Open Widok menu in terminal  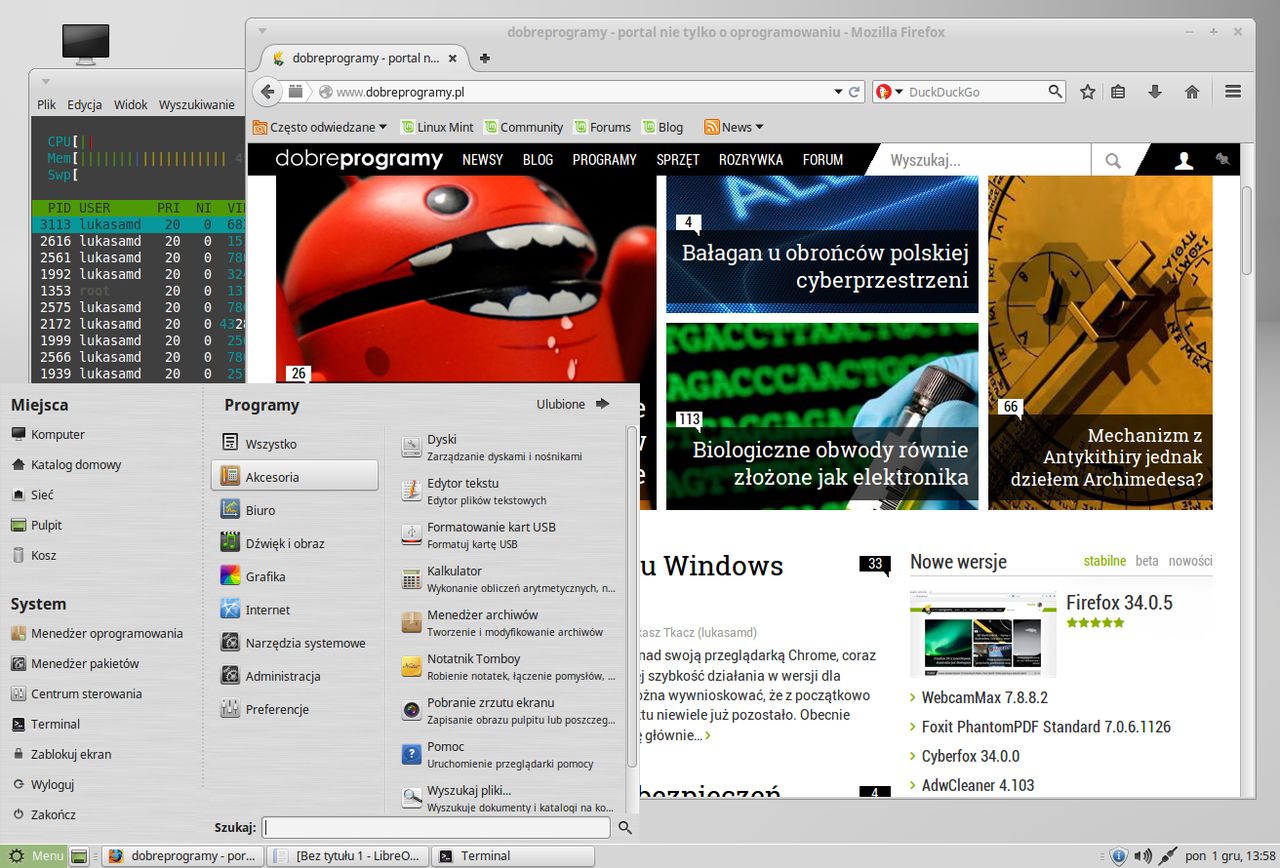point(131,104)
